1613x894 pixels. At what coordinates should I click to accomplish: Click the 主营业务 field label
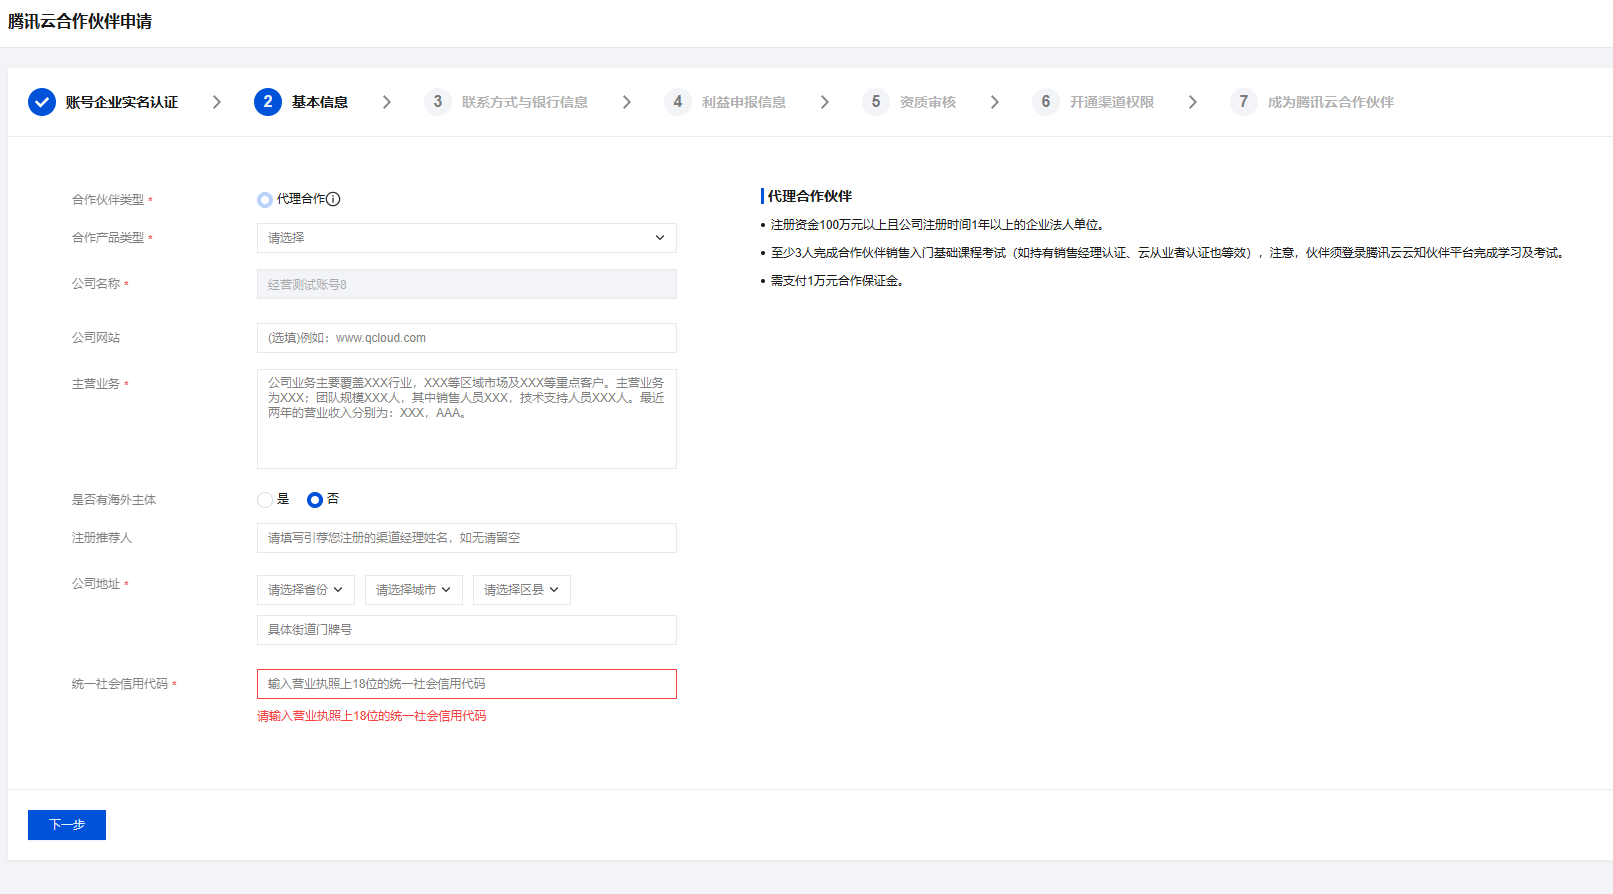pos(96,384)
